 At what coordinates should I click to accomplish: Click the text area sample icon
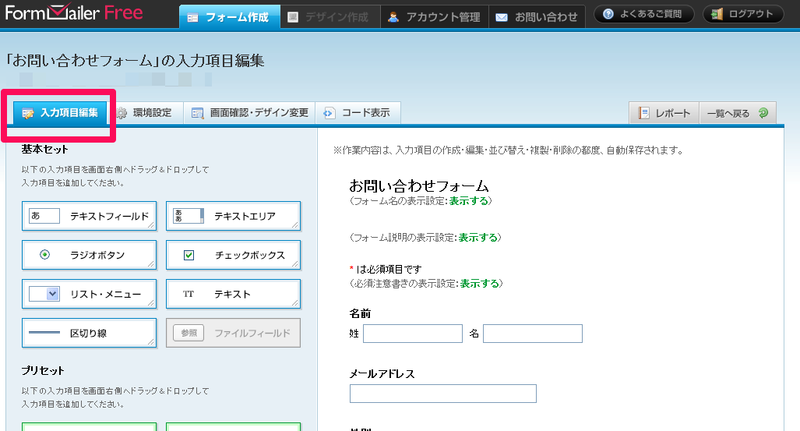click(188, 216)
